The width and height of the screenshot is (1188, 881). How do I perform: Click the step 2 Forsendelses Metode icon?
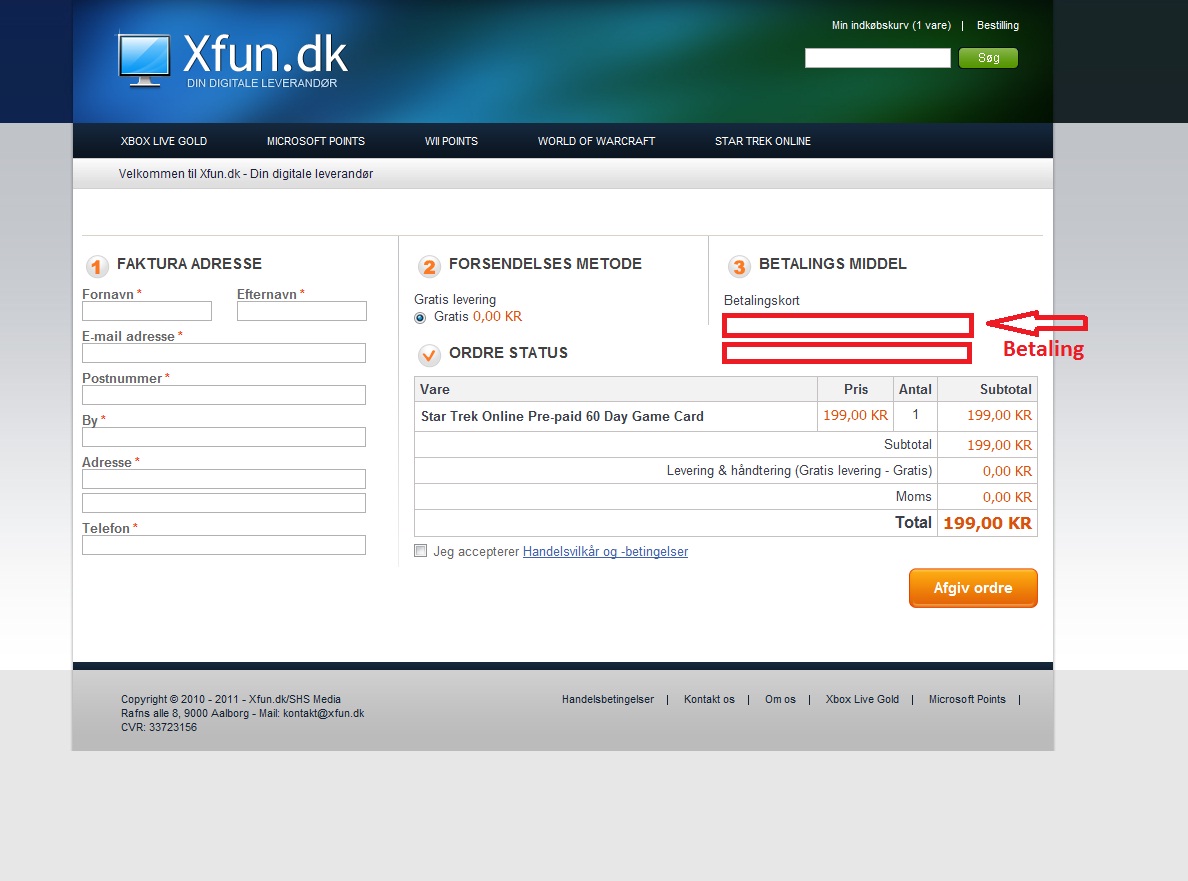429,266
